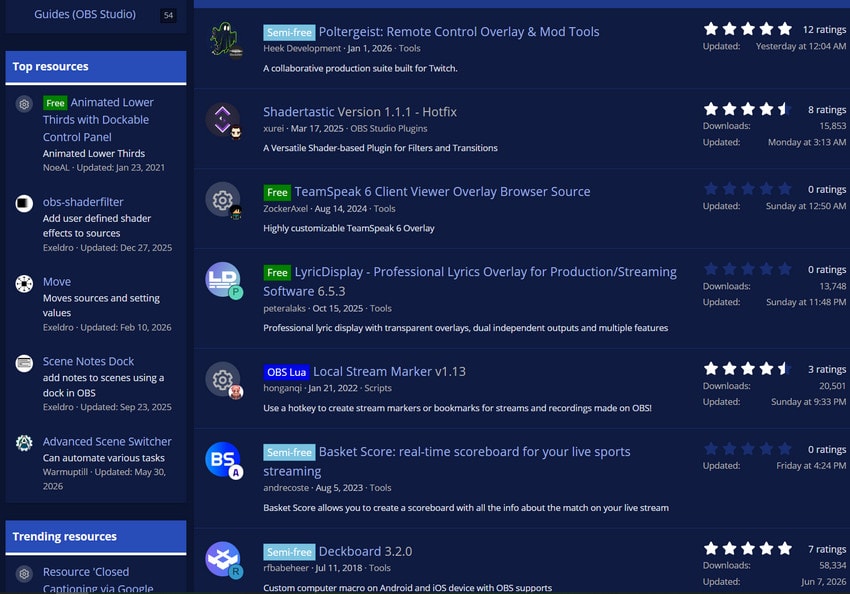Open honganqi author profile
Viewport: 850px width, 594px height.
point(282,389)
